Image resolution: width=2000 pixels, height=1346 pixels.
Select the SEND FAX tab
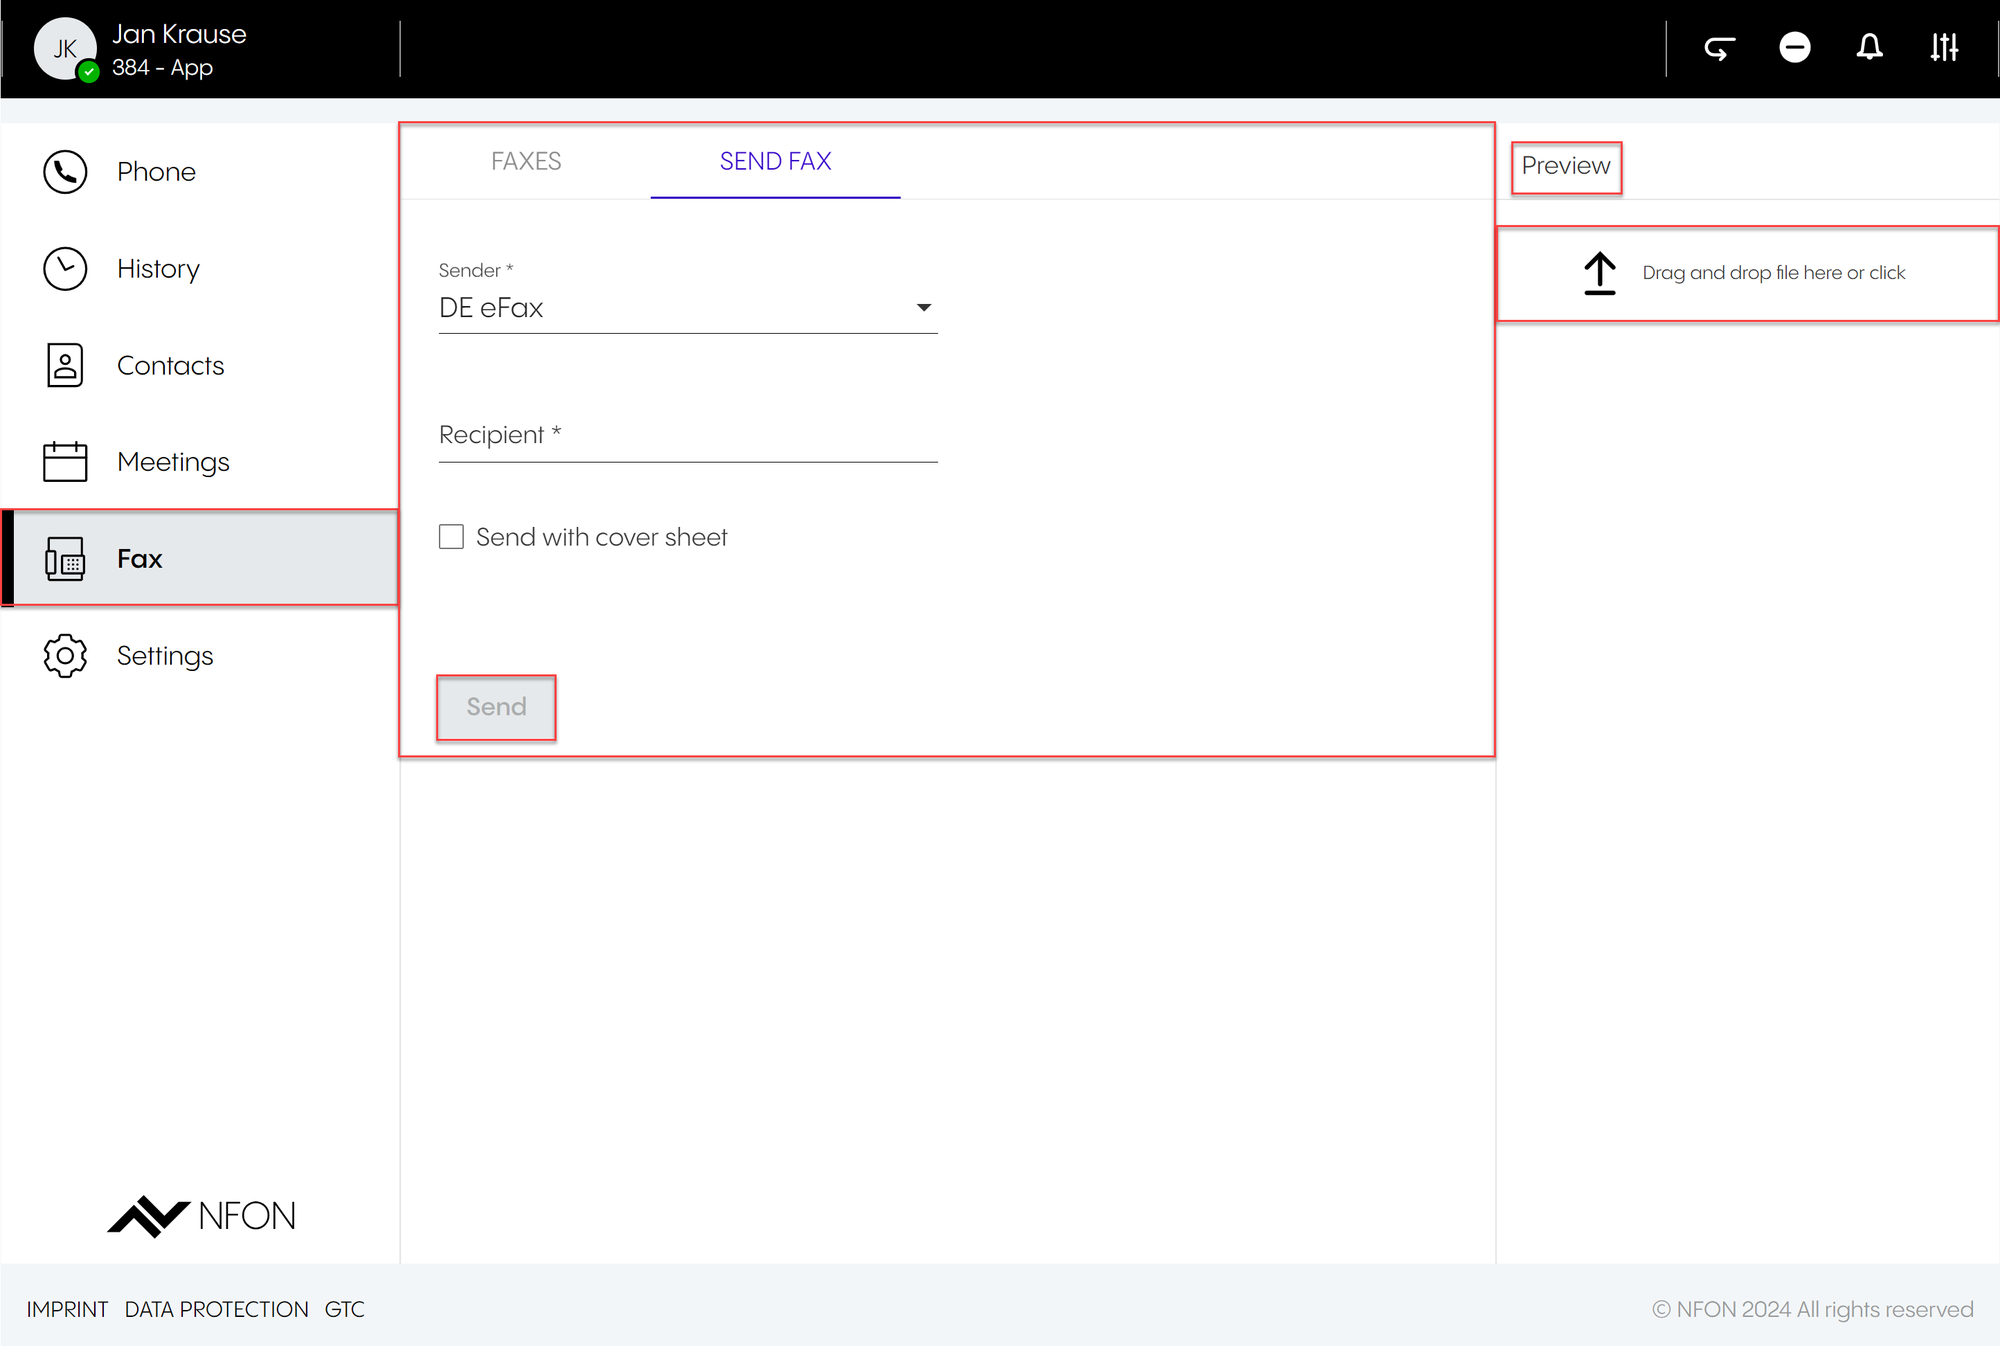[775, 161]
